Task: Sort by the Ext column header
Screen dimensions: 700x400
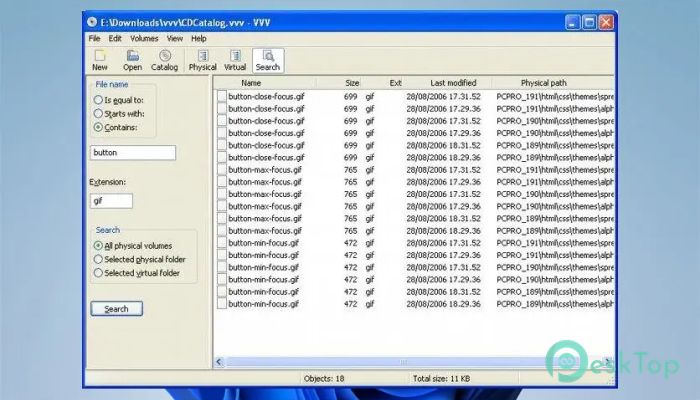Action: click(x=395, y=83)
